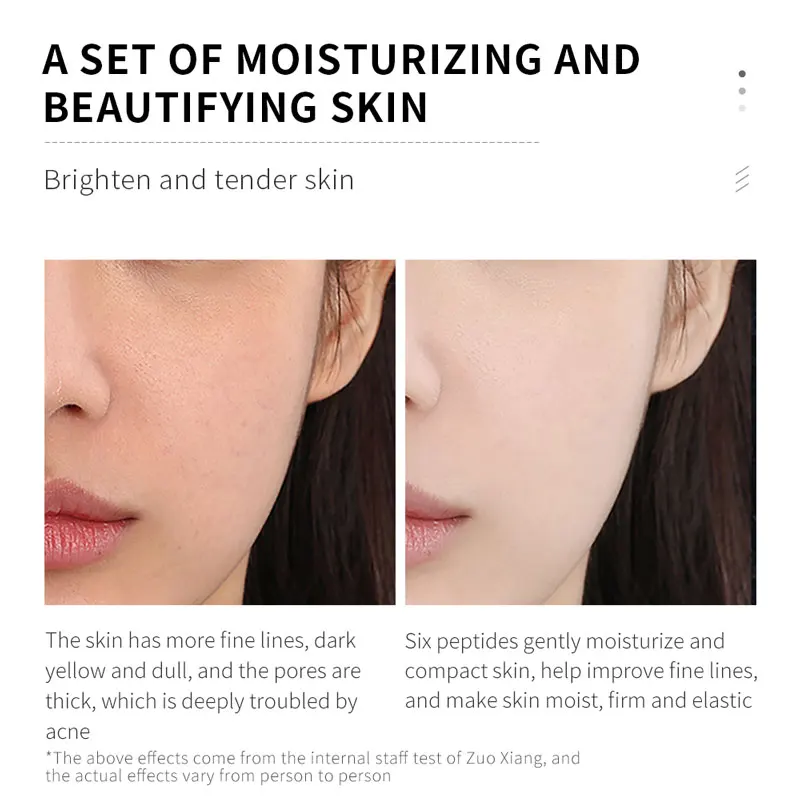Click the dashed divider under the headline
The height and width of the screenshot is (800, 800).
click(x=292, y=142)
